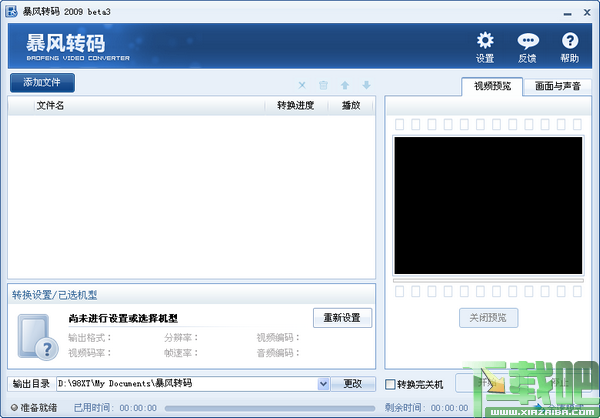Click the 视频编码 label
The height and width of the screenshot is (418, 600).
click(278, 338)
